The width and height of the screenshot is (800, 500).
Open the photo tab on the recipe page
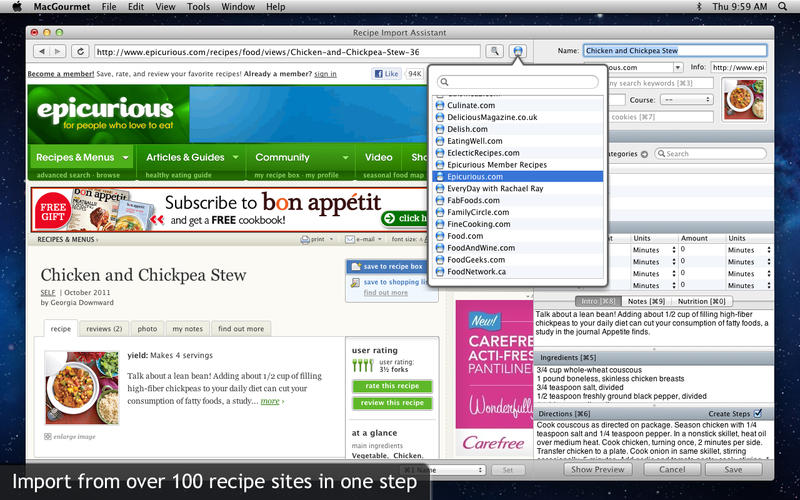(147, 329)
